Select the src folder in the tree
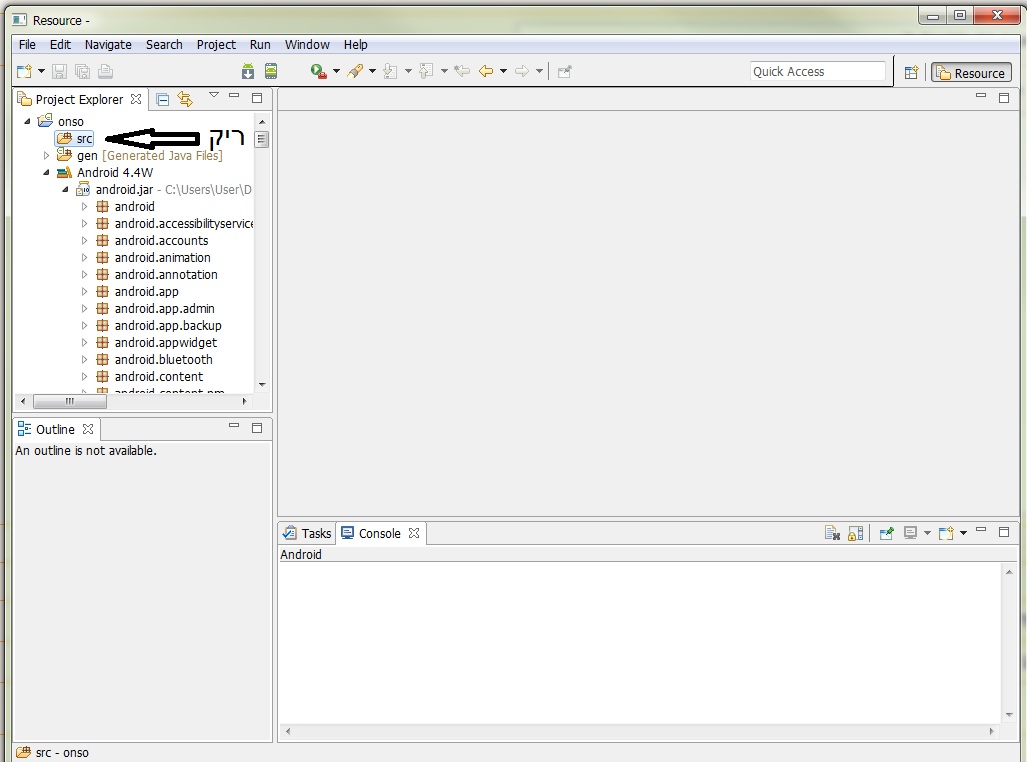1027x762 pixels. [x=84, y=138]
